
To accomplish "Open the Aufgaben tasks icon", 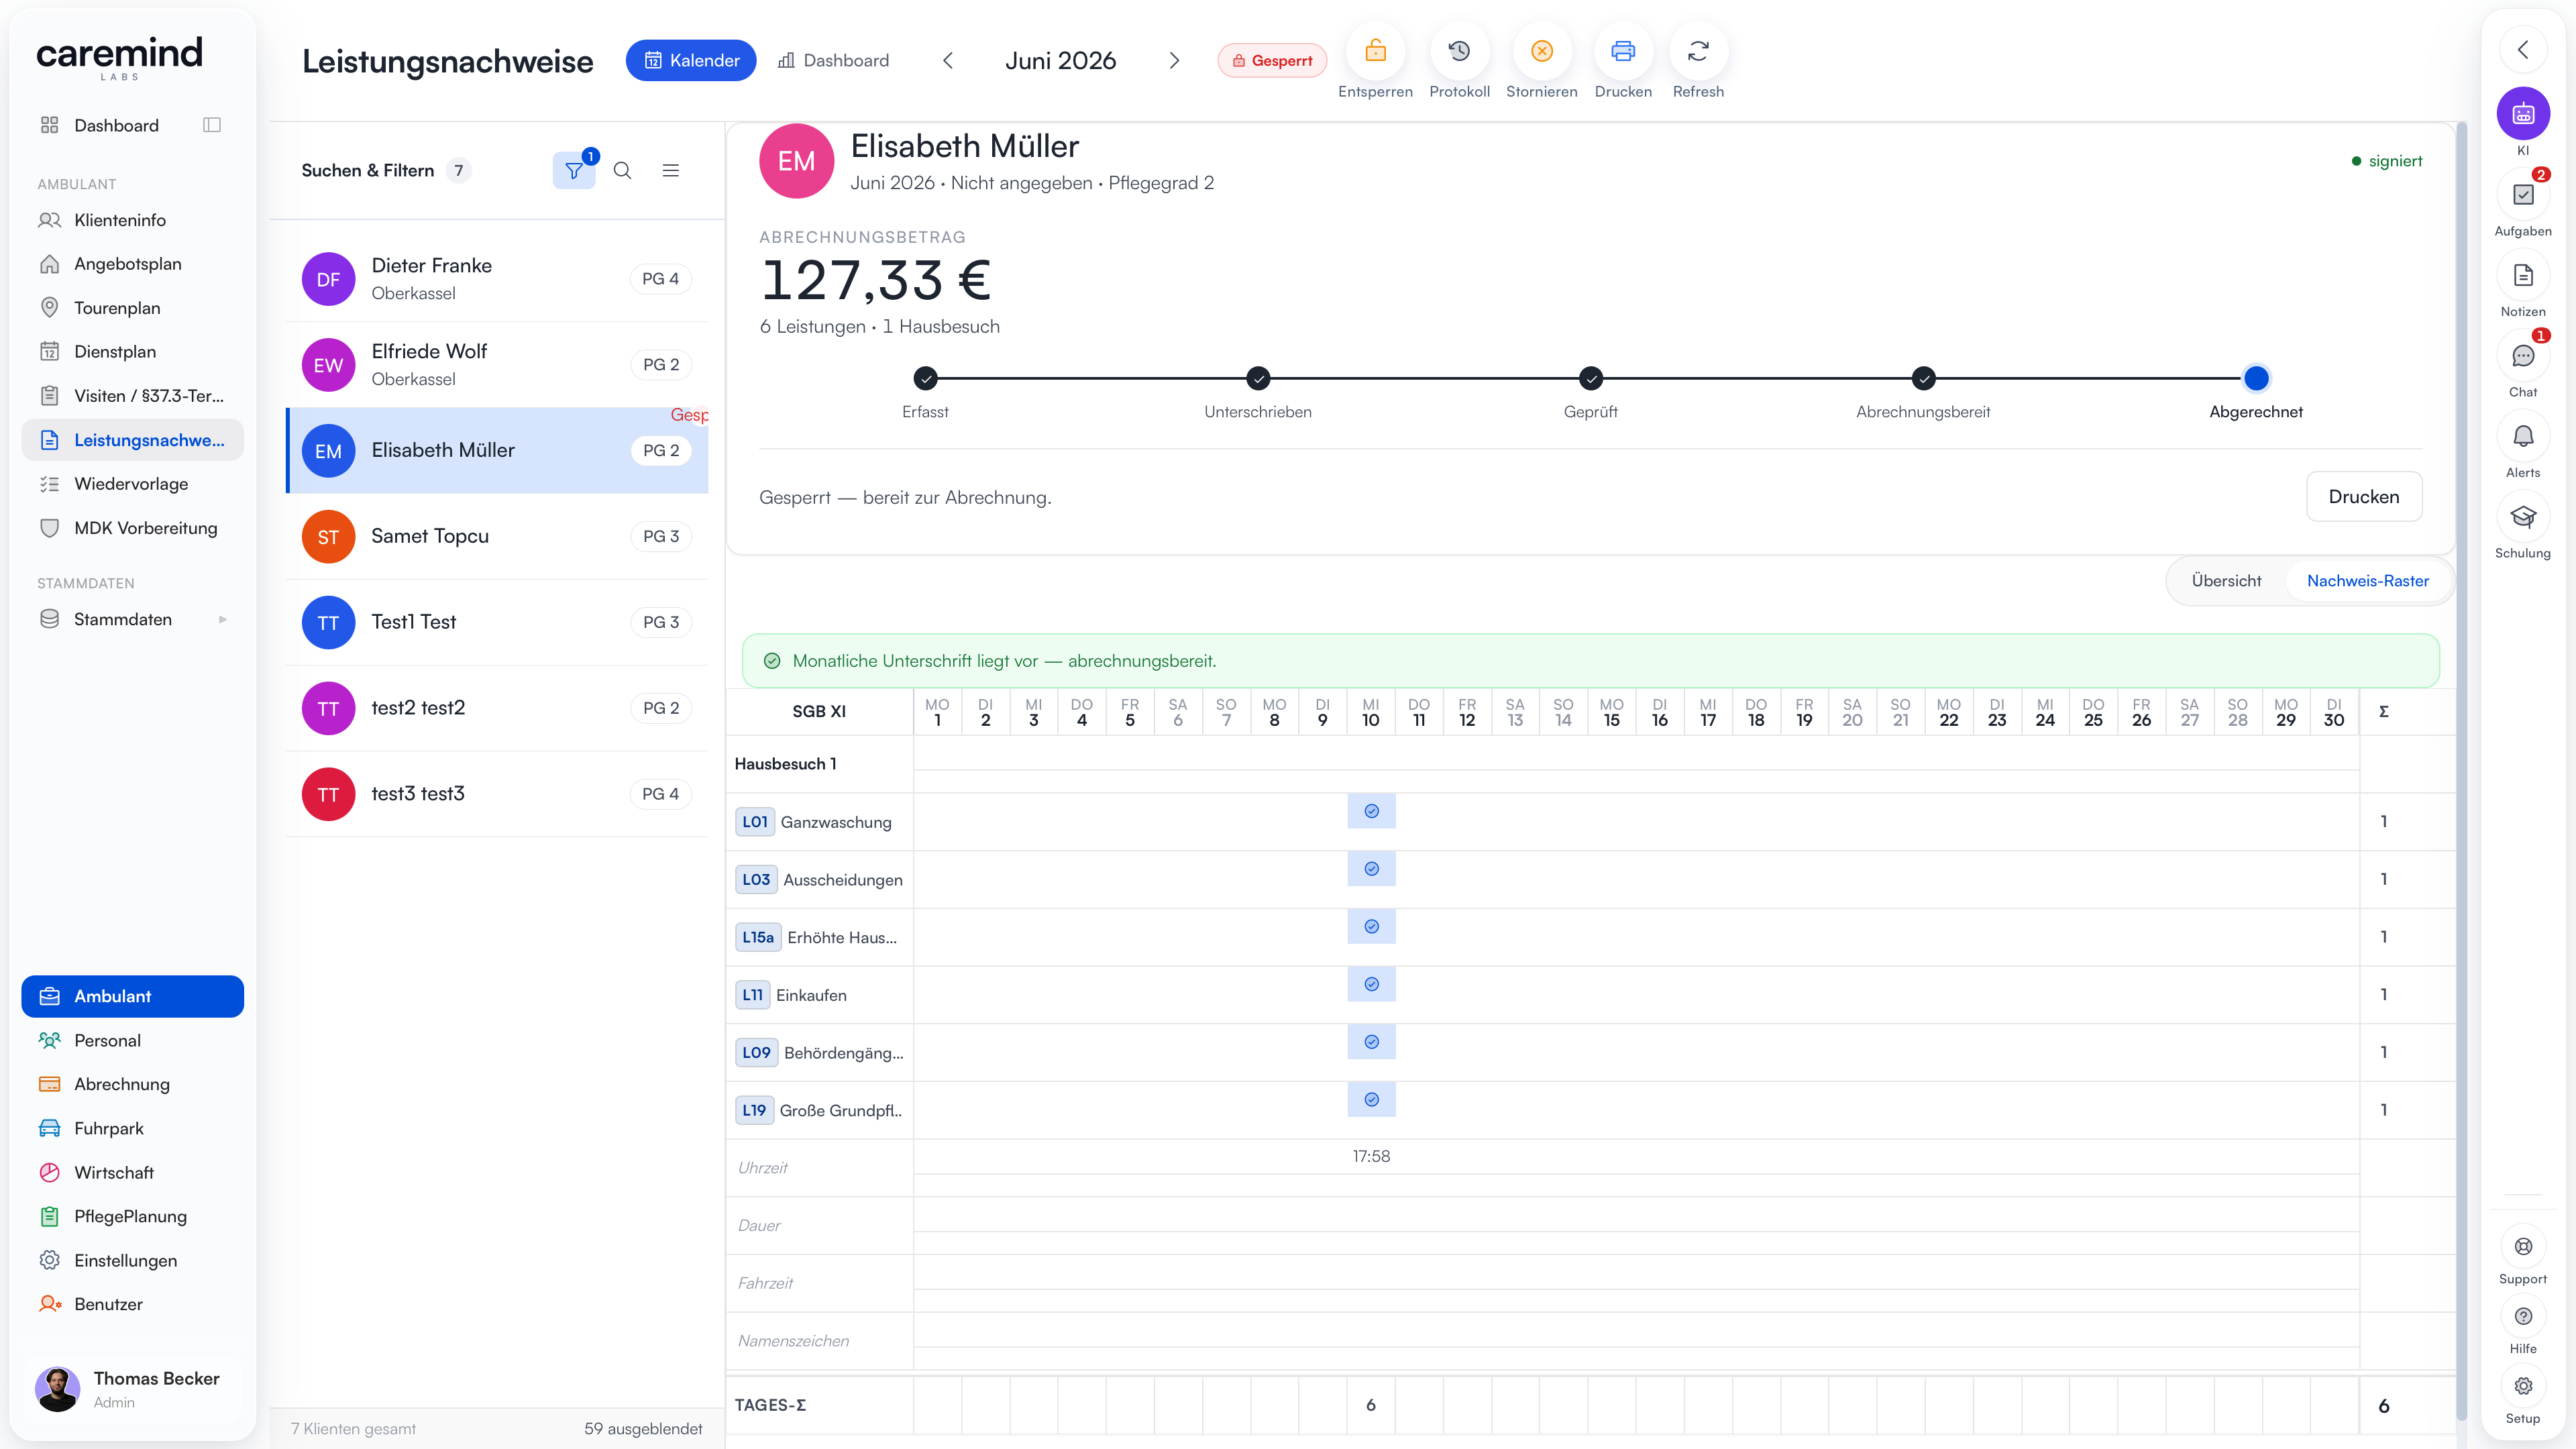I will click(x=2522, y=195).
